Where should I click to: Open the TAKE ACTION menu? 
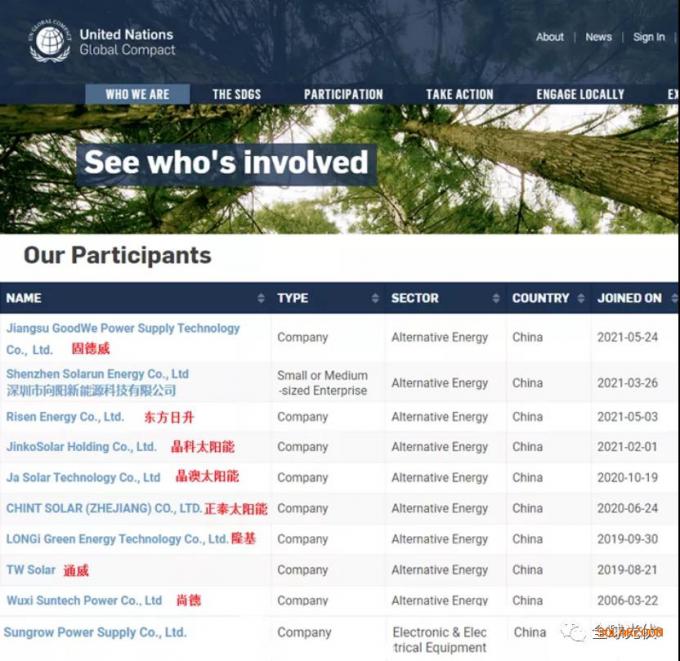(460, 94)
